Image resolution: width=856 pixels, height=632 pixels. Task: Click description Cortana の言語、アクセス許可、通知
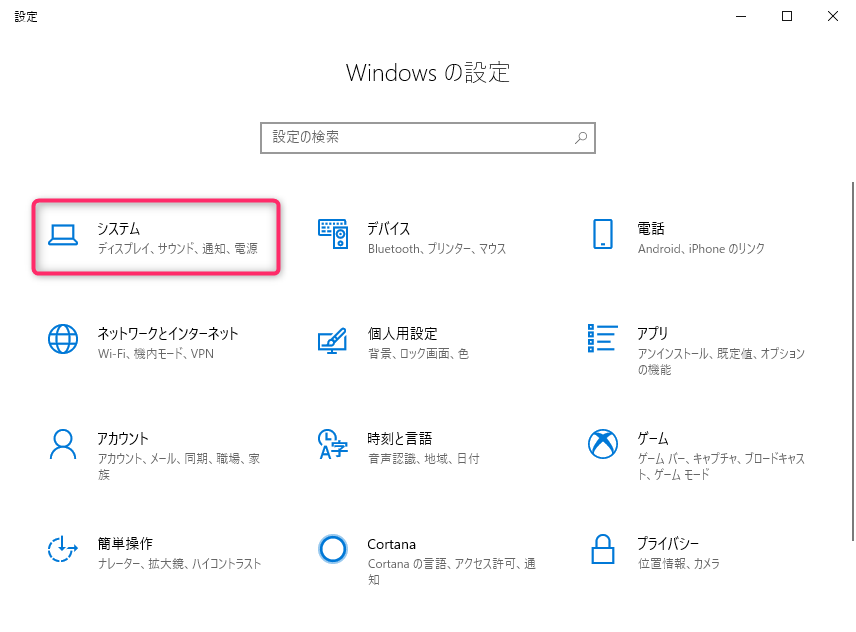coord(451,571)
